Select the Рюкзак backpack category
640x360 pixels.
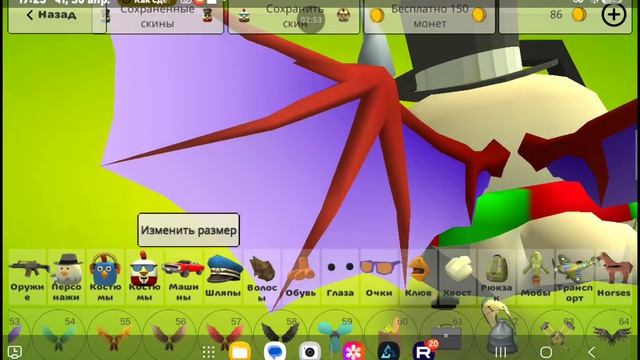tap(496, 277)
